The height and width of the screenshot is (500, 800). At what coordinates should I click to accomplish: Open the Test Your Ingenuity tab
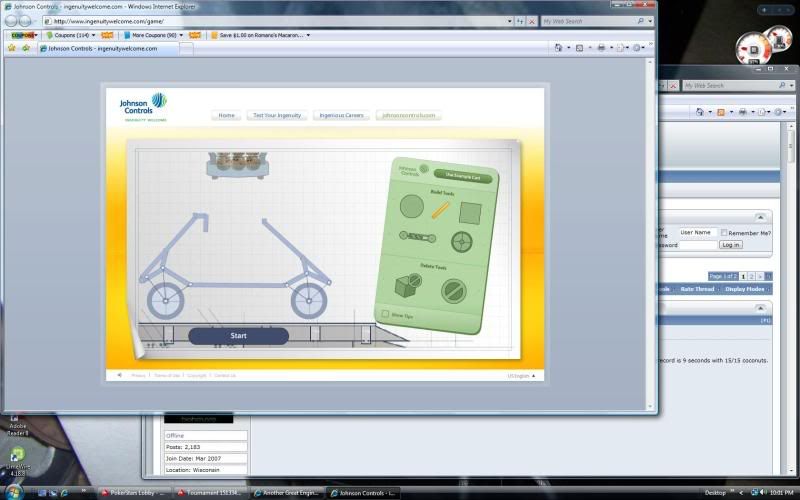277,116
